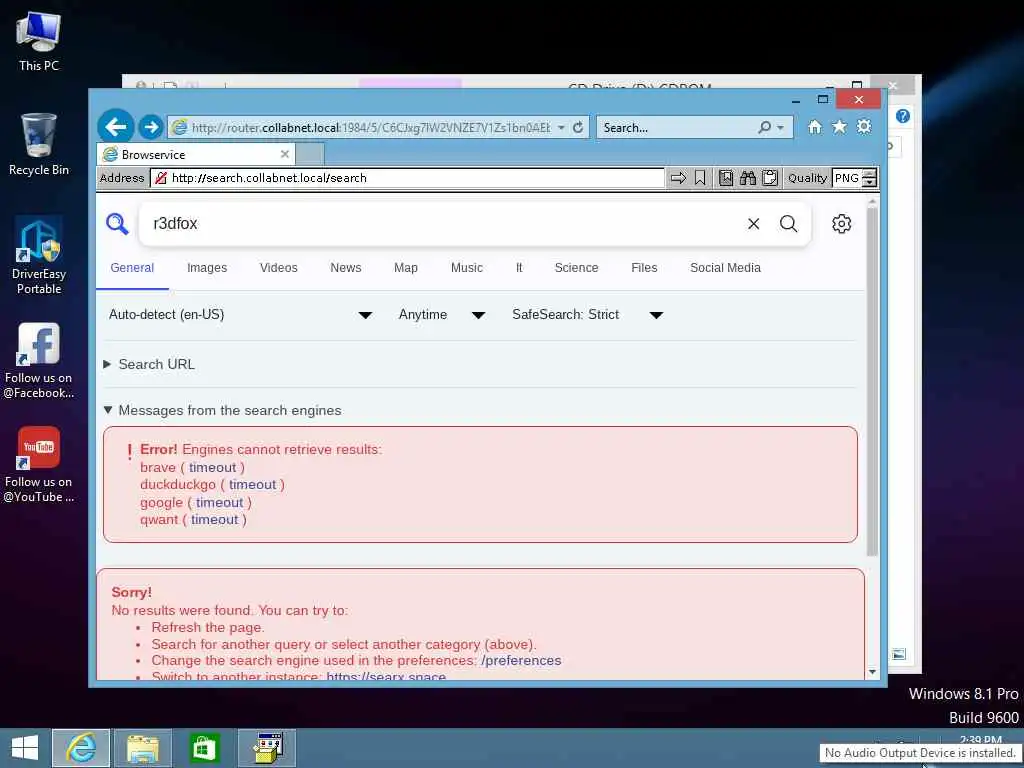Click the IE forward arrow button
1024x768 pixels.
click(151, 127)
